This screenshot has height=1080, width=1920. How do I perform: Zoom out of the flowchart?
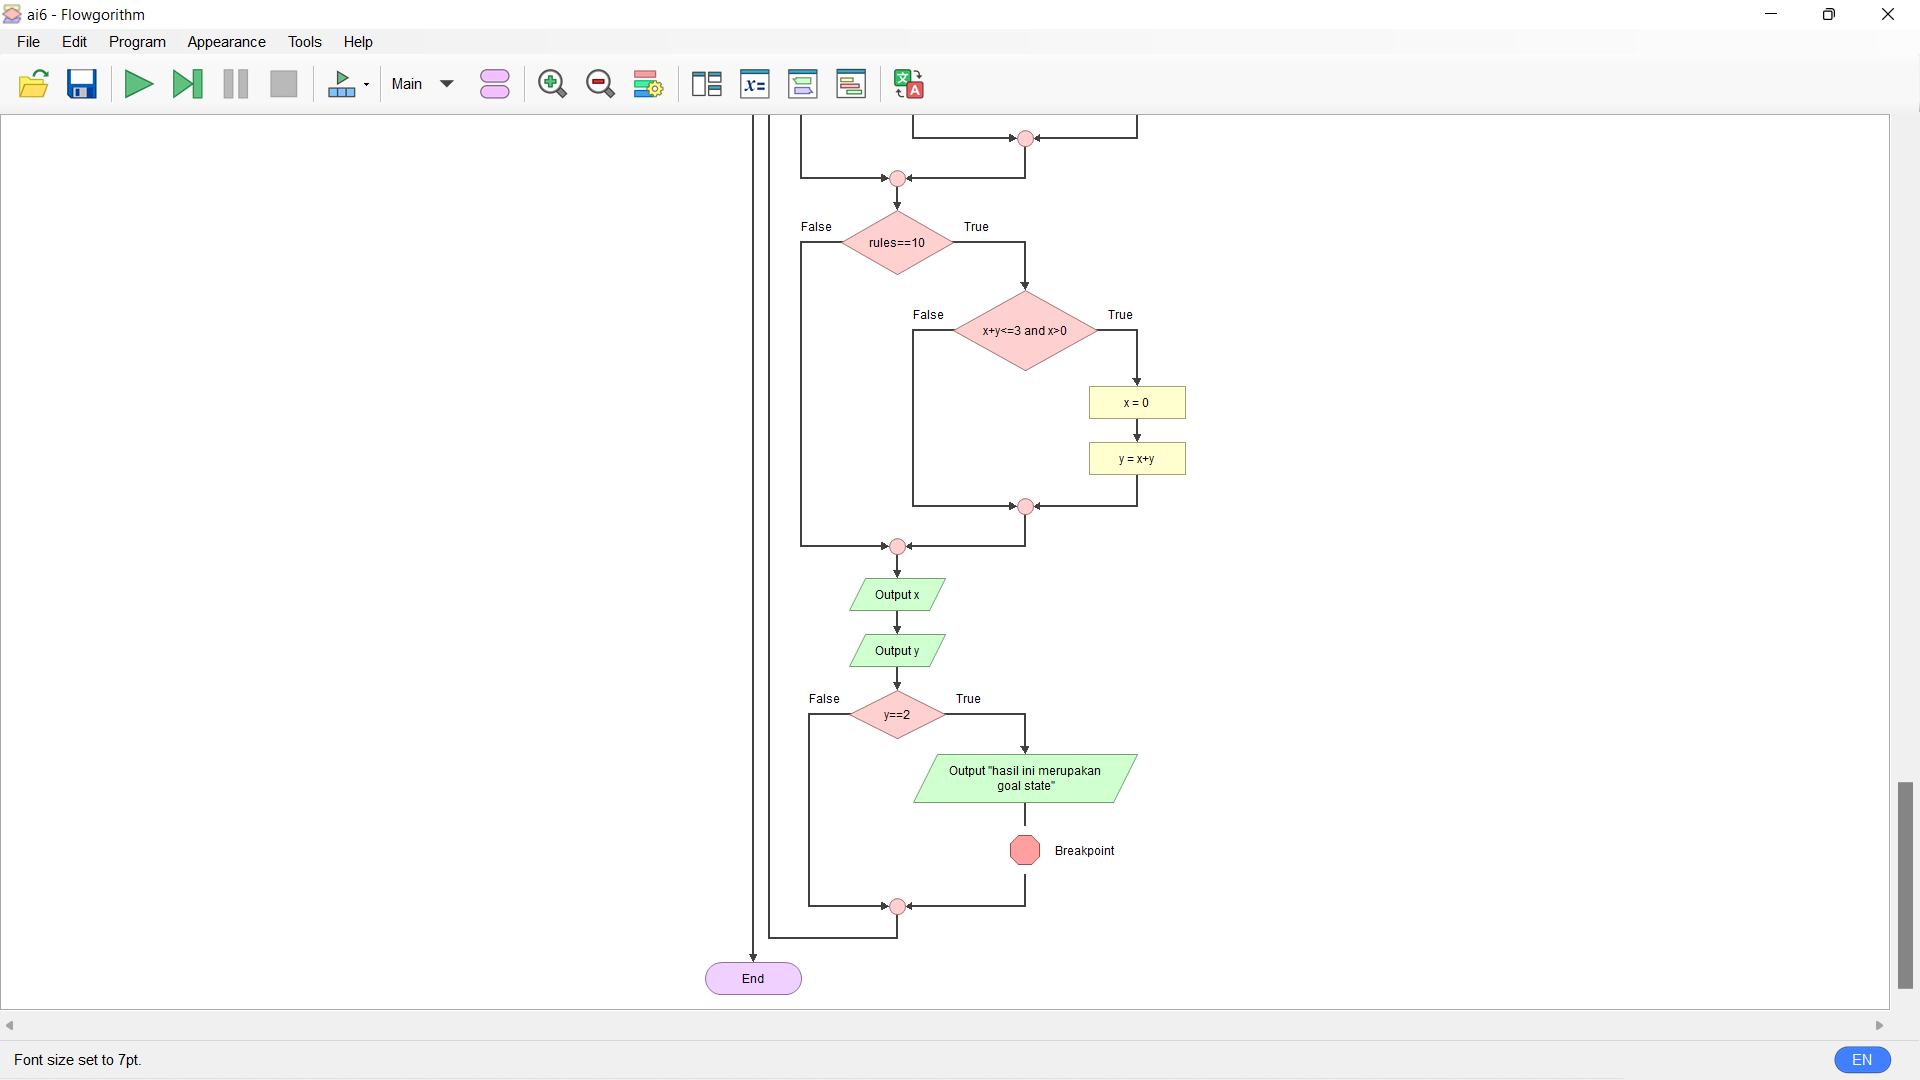600,84
